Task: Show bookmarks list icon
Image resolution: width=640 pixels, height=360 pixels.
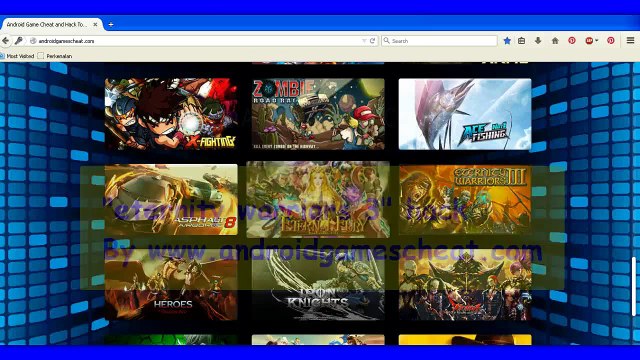Action: click(x=522, y=40)
